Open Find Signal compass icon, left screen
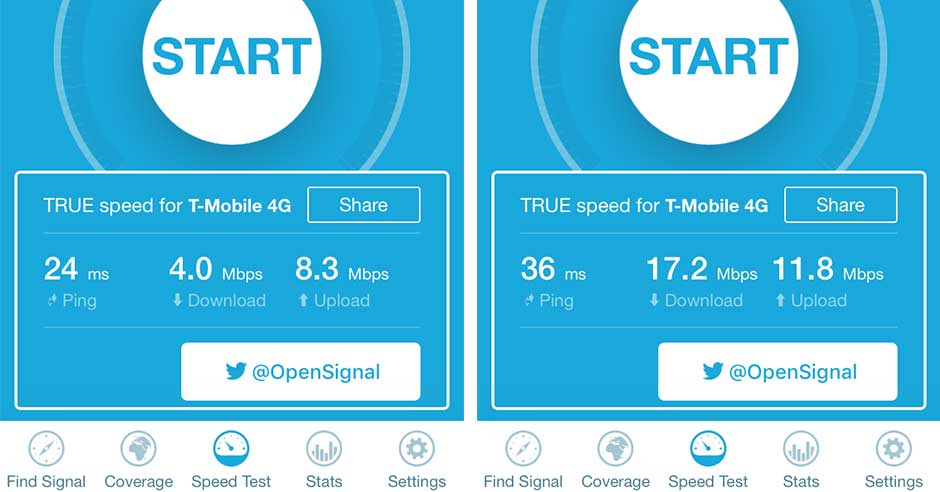Screen dimensions: 940x492 click(46, 449)
